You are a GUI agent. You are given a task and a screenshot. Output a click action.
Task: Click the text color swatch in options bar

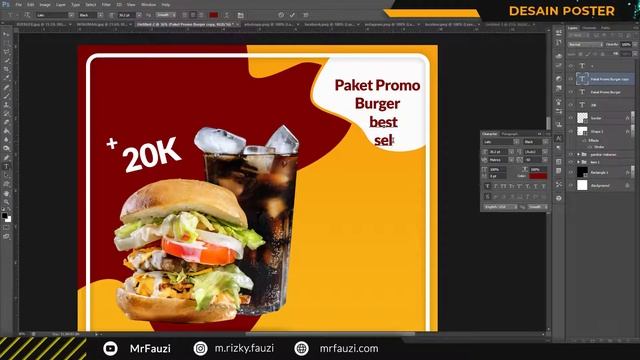(x=213, y=15)
